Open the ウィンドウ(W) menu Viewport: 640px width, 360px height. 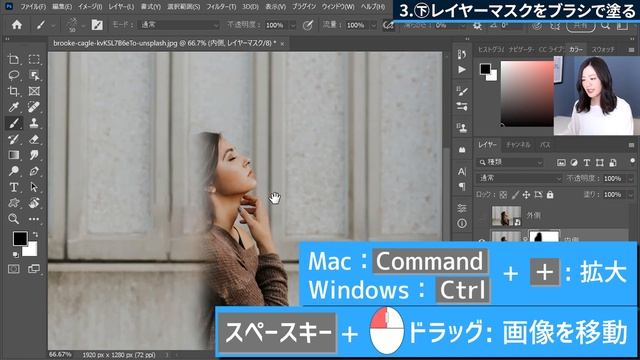pos(338,7)
